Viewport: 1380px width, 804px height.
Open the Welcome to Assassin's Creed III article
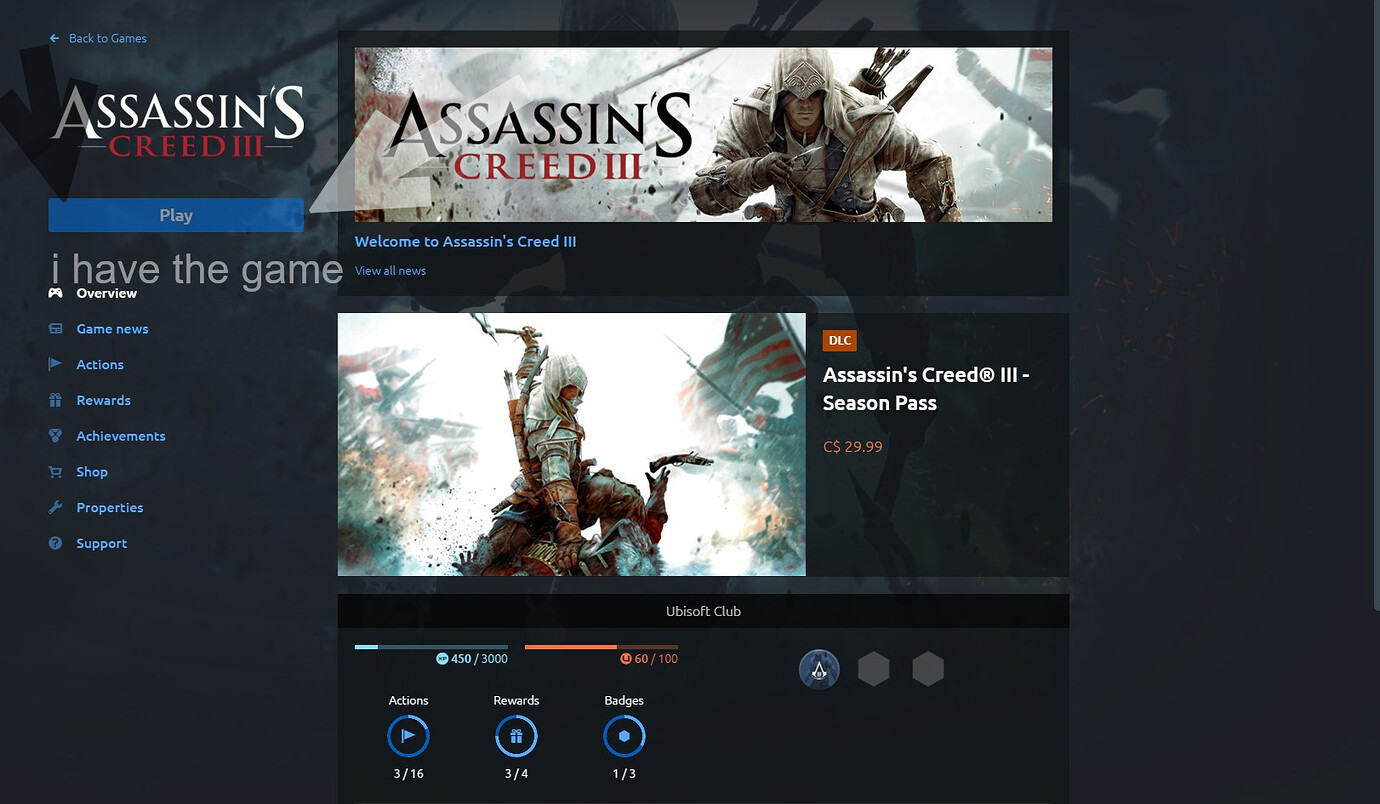[x=465, y=241]
